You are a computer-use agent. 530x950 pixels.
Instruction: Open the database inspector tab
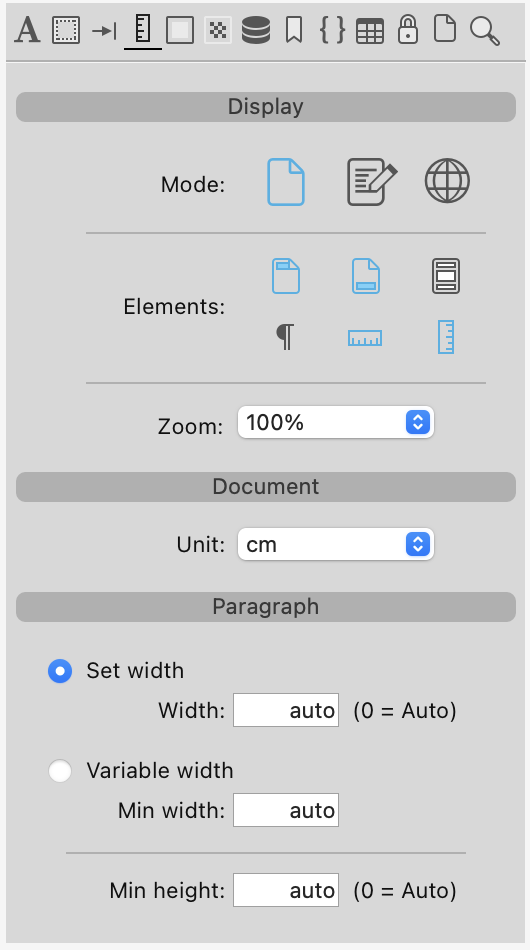256,30
